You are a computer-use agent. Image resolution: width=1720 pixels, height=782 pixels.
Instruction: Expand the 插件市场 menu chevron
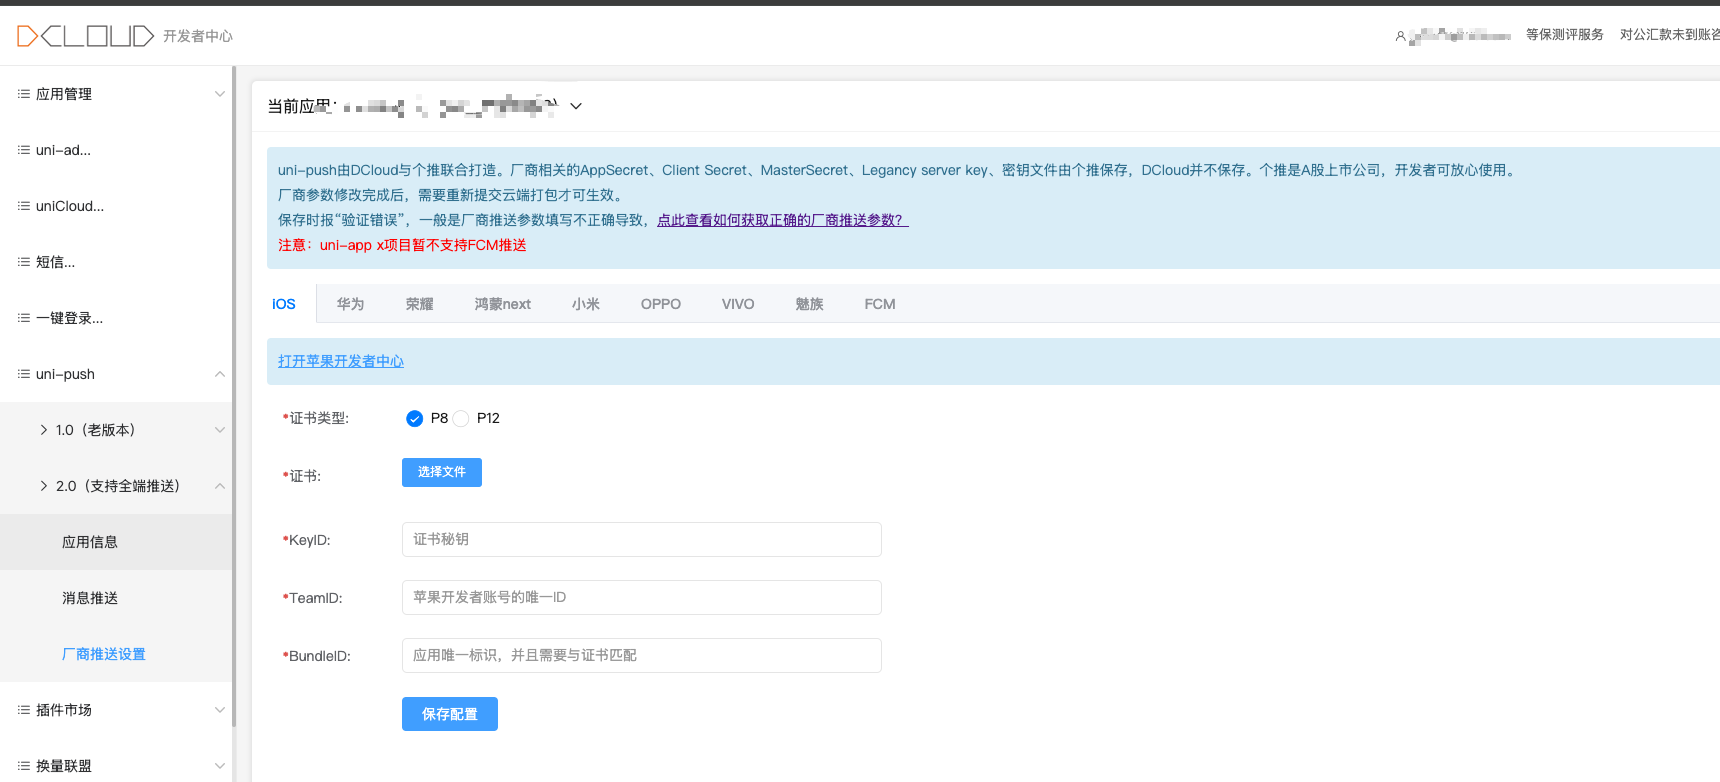tap(220, 710)
